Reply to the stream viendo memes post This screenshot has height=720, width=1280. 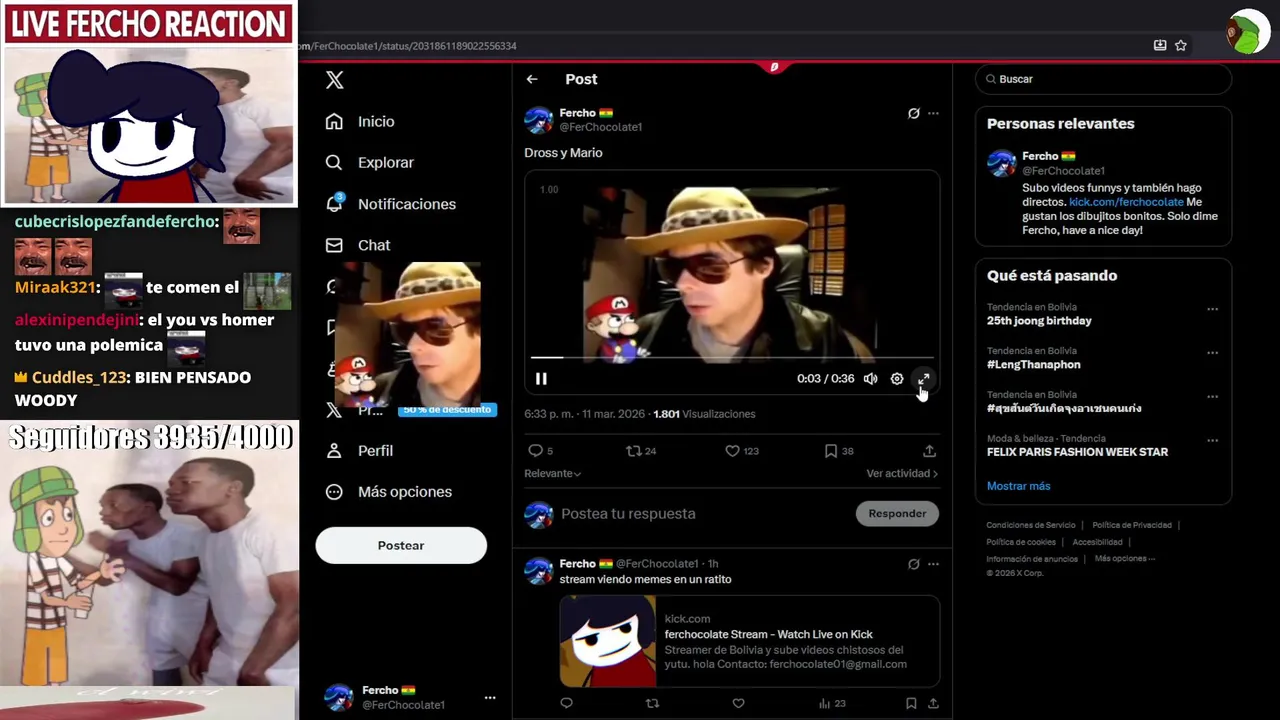coord(566,704)
